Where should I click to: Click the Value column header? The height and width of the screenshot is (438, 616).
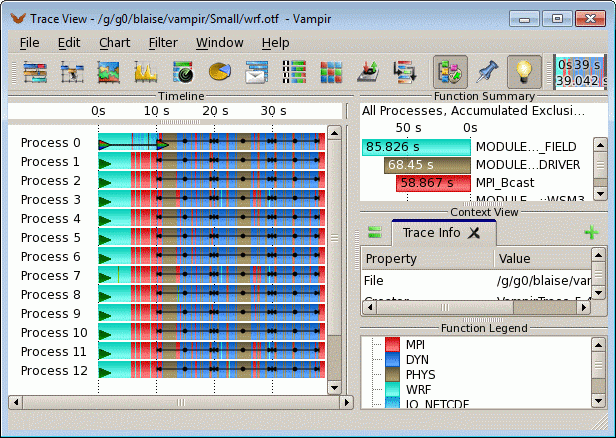543,259
